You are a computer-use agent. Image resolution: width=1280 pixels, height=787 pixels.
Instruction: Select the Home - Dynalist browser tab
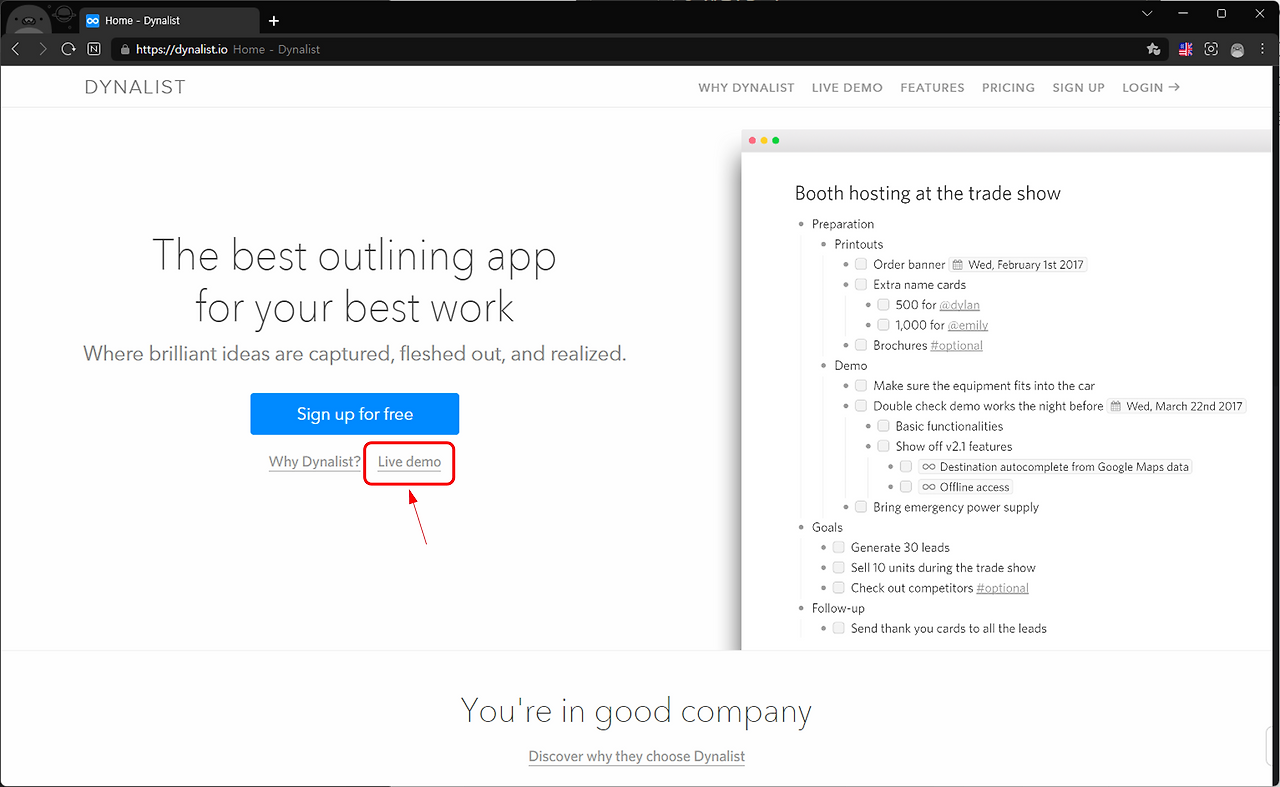tap(168, 20)
